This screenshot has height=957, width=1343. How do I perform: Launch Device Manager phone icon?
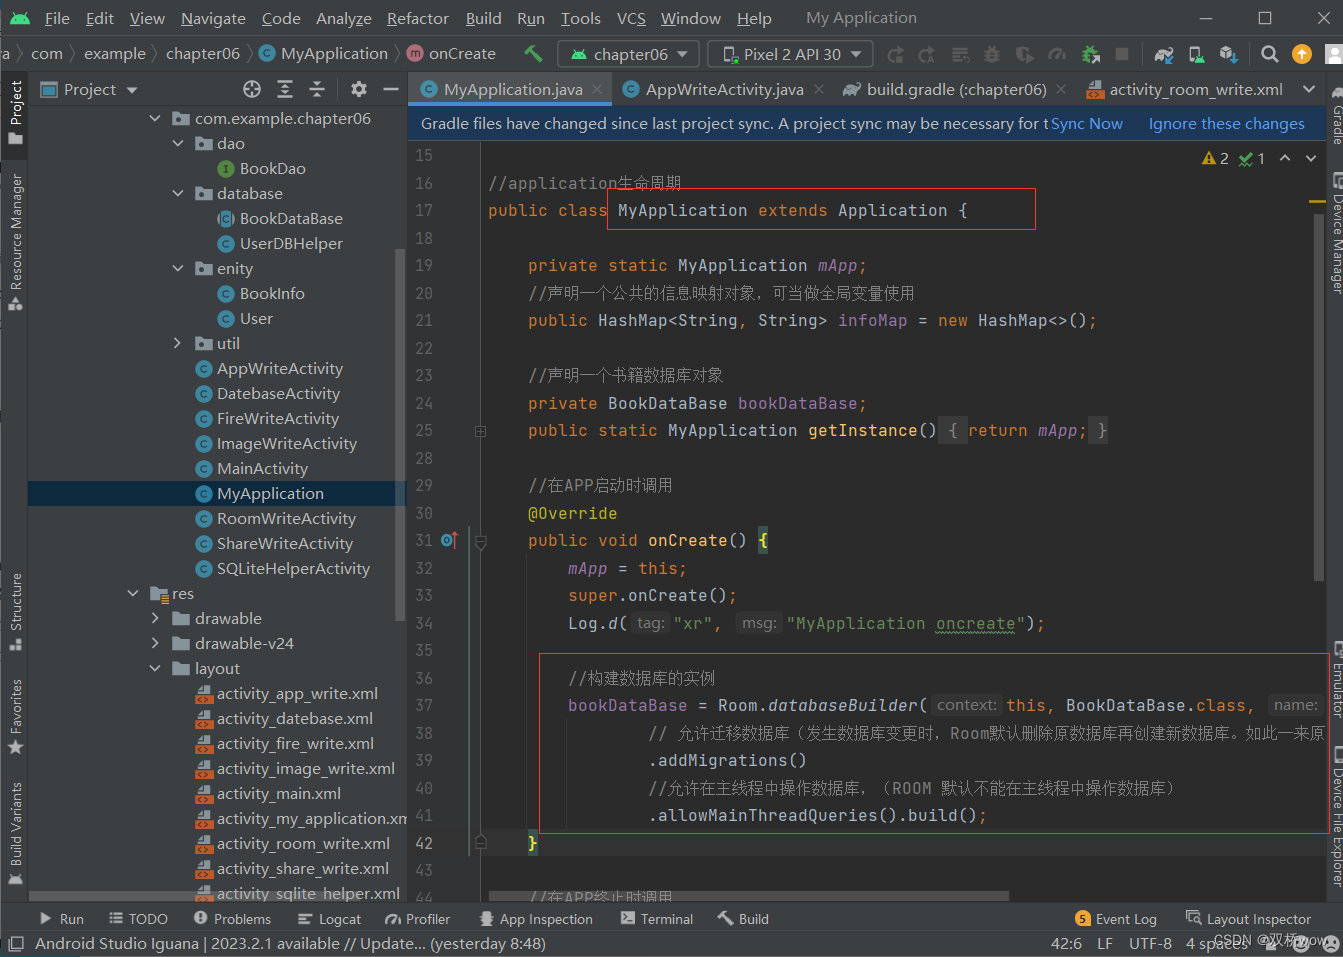coord(1194,53)
